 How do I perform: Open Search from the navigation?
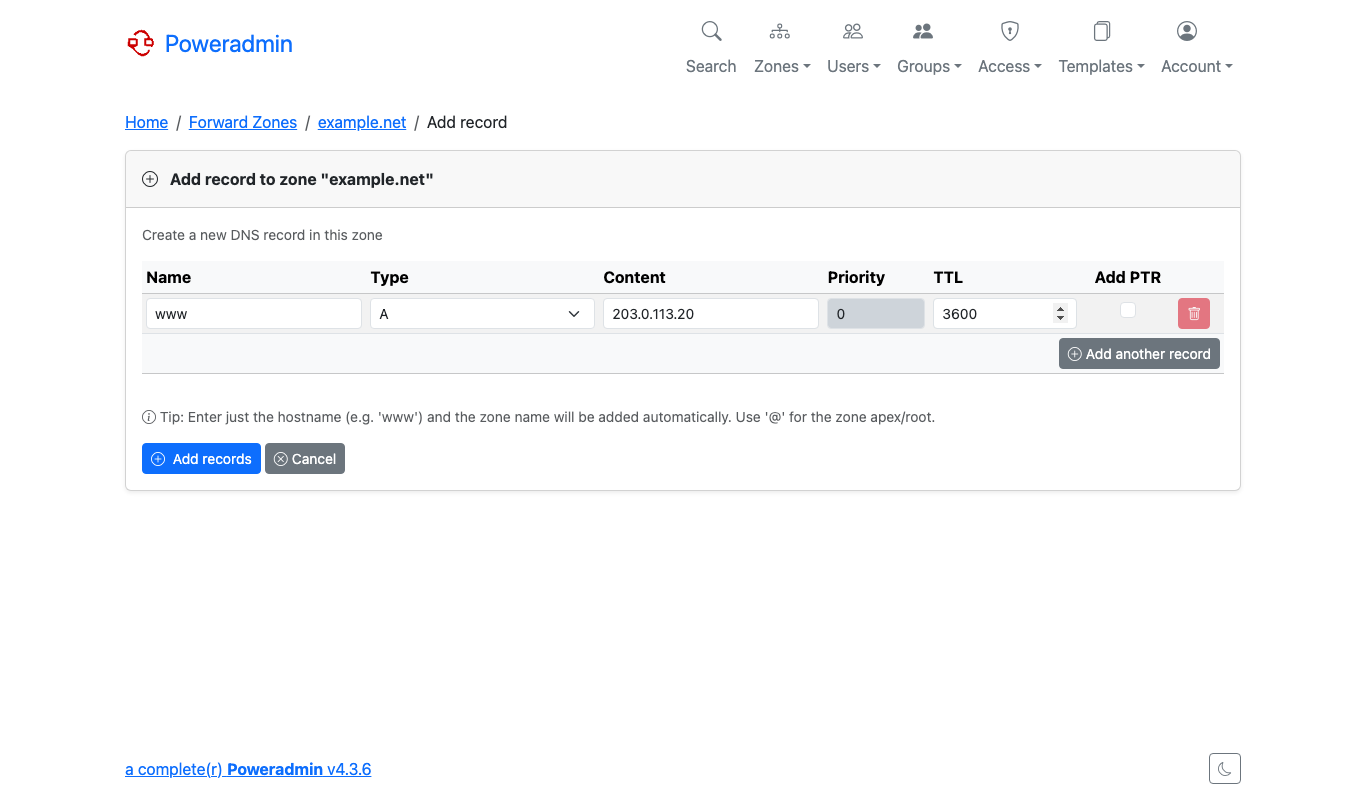pyautogui.click(x=711, y=66)
